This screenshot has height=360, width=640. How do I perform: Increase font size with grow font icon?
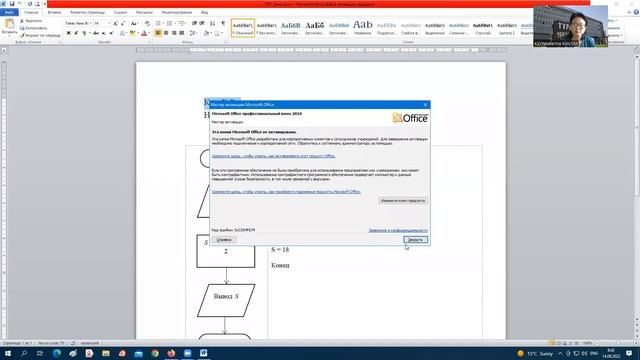(x=116, y=24)
